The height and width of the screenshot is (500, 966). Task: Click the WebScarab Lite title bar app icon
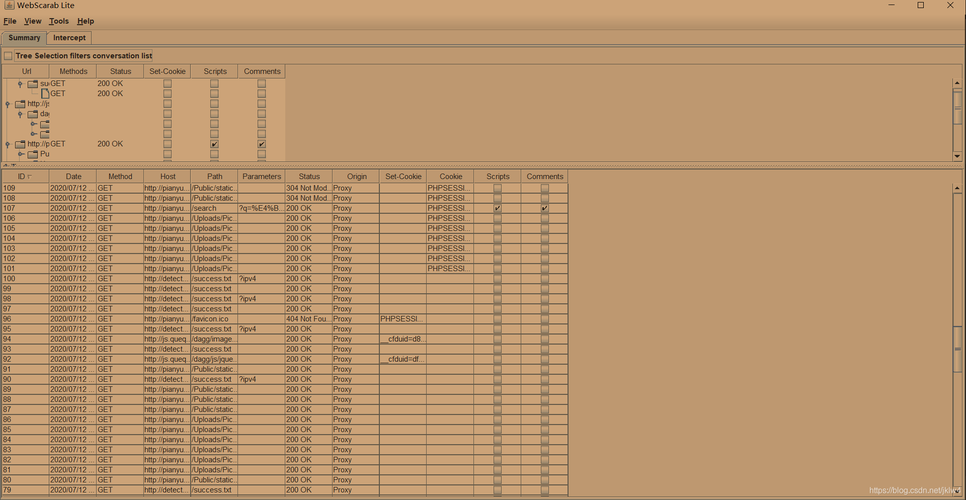pyautogui.click(x=9, y=6)
